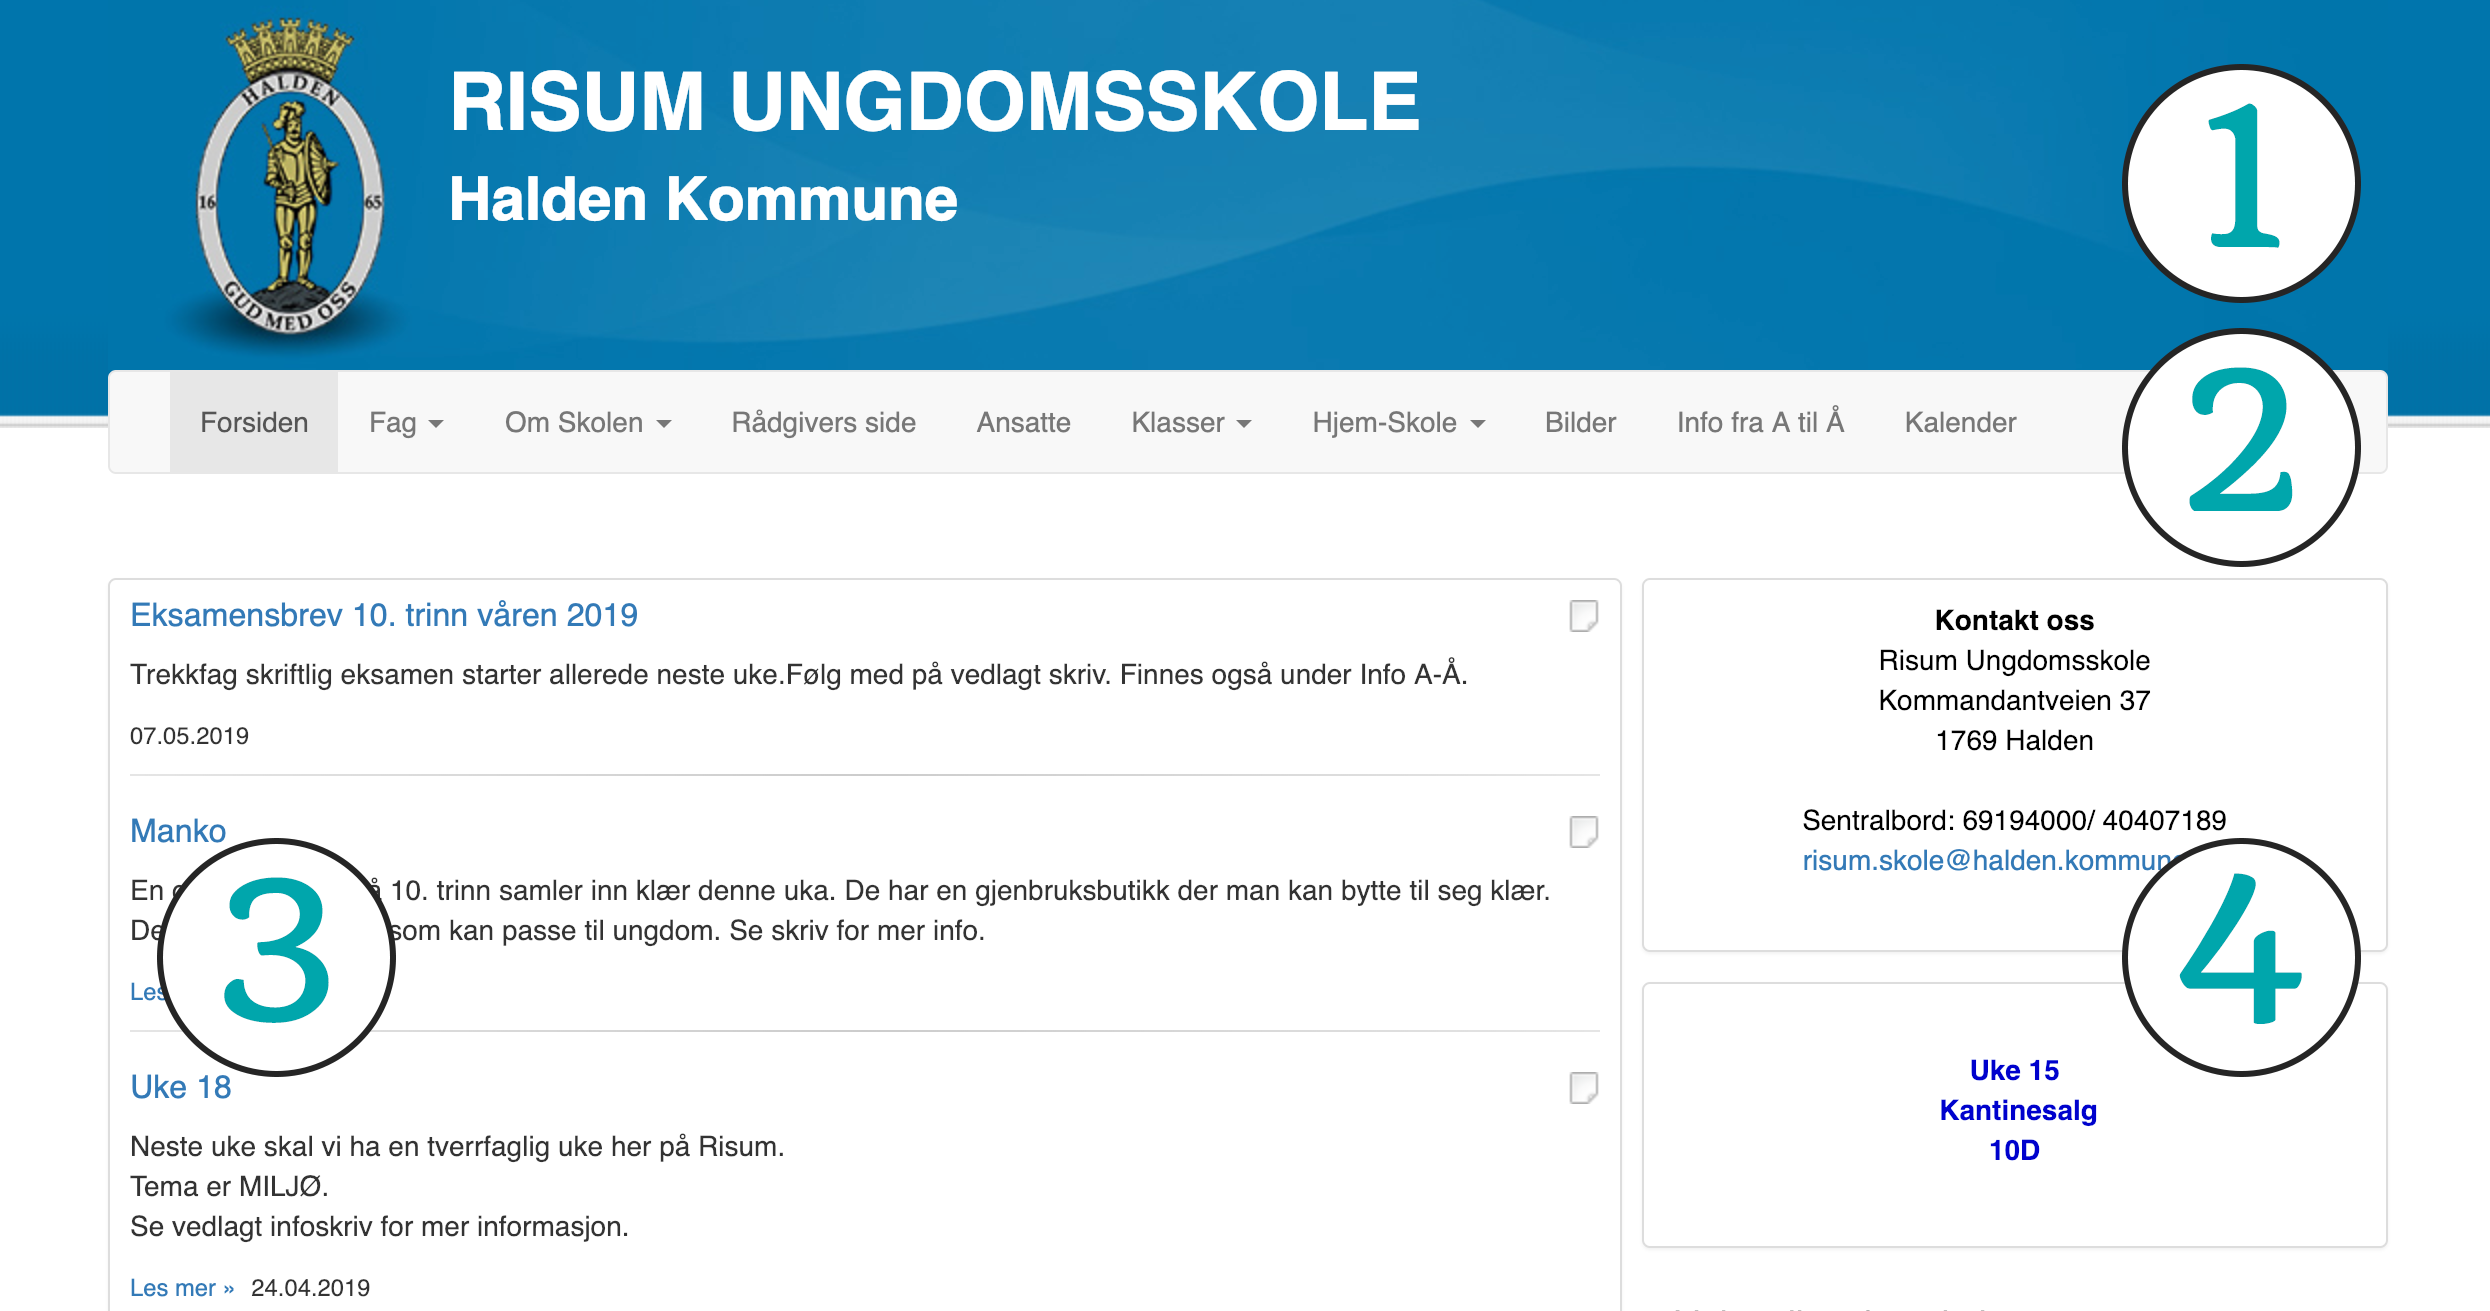Expand the Fag dropdown menu

coord(405,423)
